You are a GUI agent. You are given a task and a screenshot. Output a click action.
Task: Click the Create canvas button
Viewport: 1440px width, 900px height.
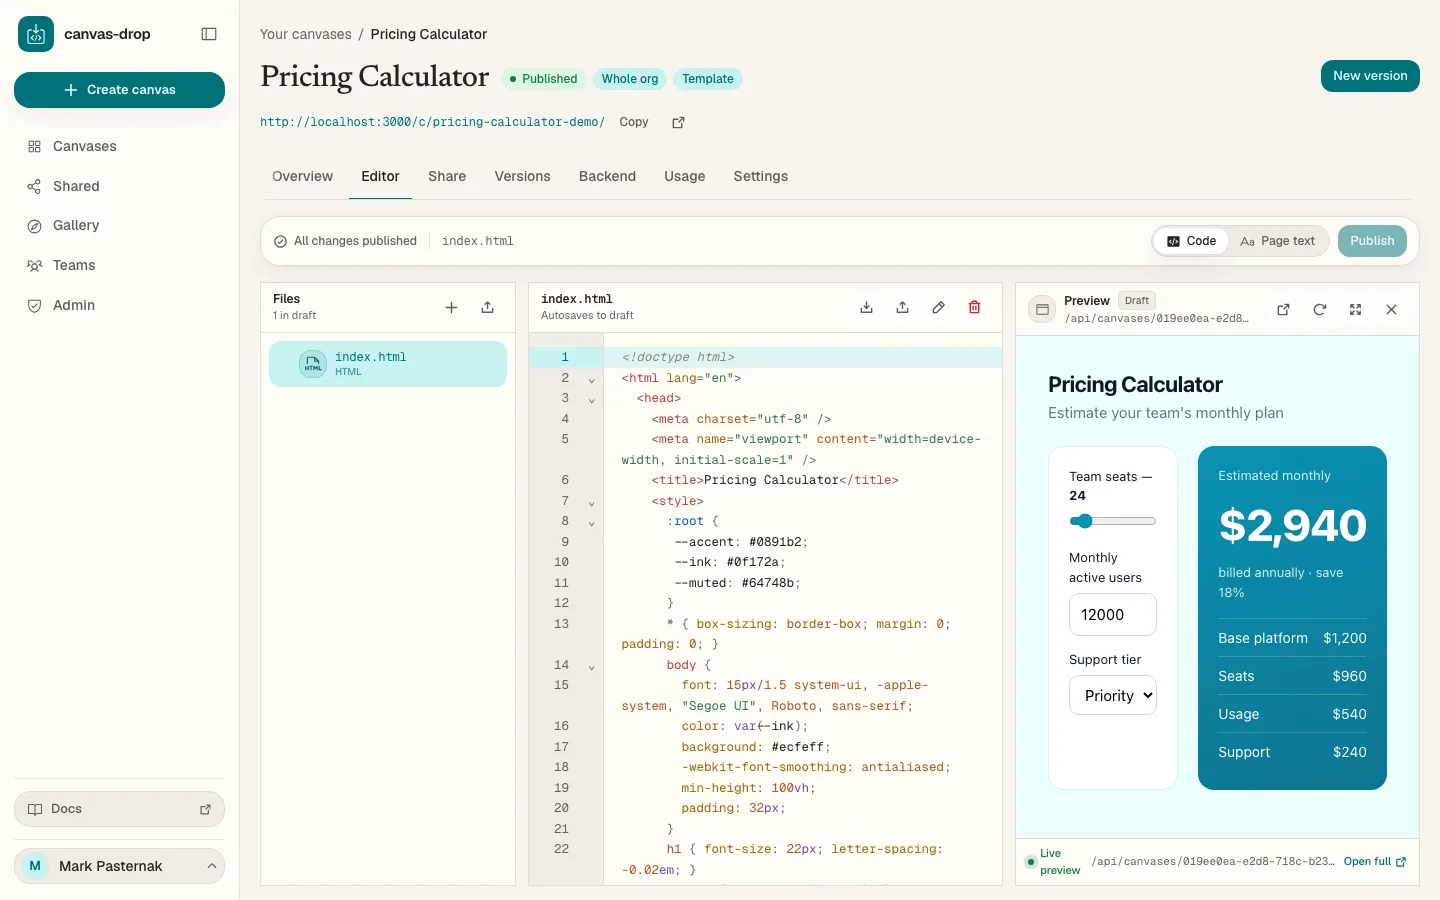[x=119, y=90]
